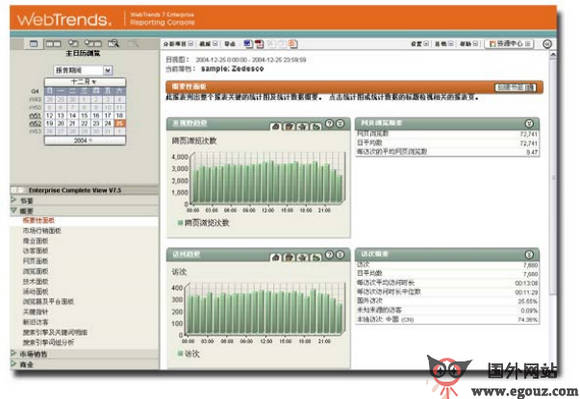Viewport: 580px width, 399px height.
Task: Select week W51 on the calendar
Action: coord(36,116)
